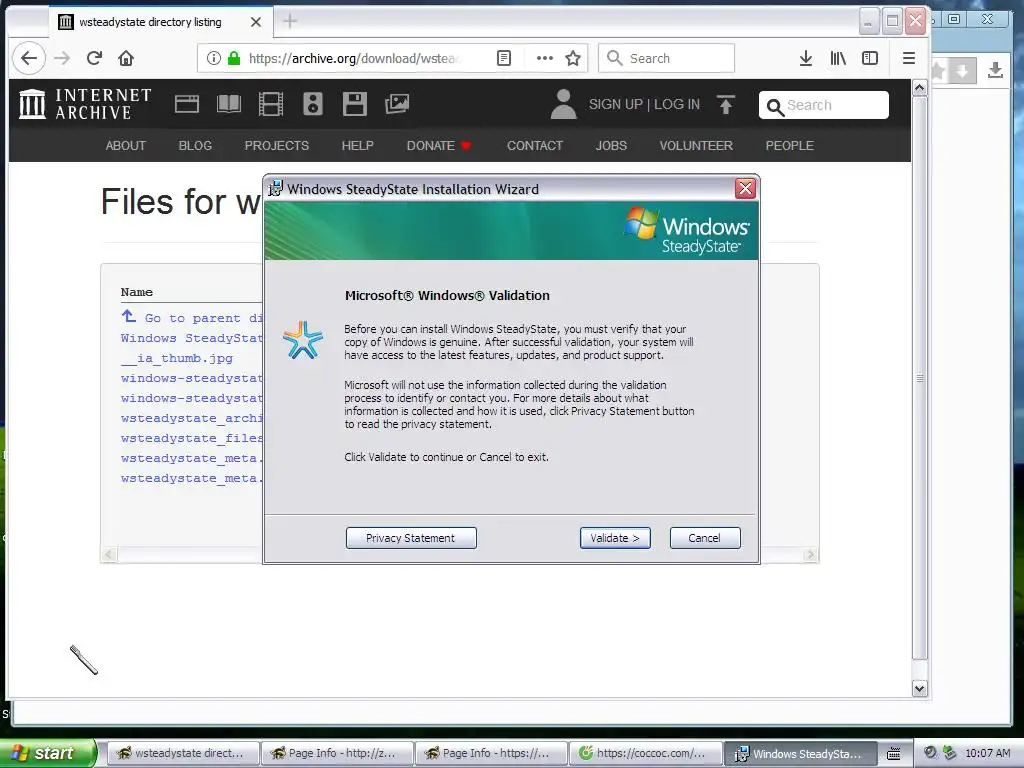
Task: Click the Validate button in wizard
Action: (x=615, y=538)
